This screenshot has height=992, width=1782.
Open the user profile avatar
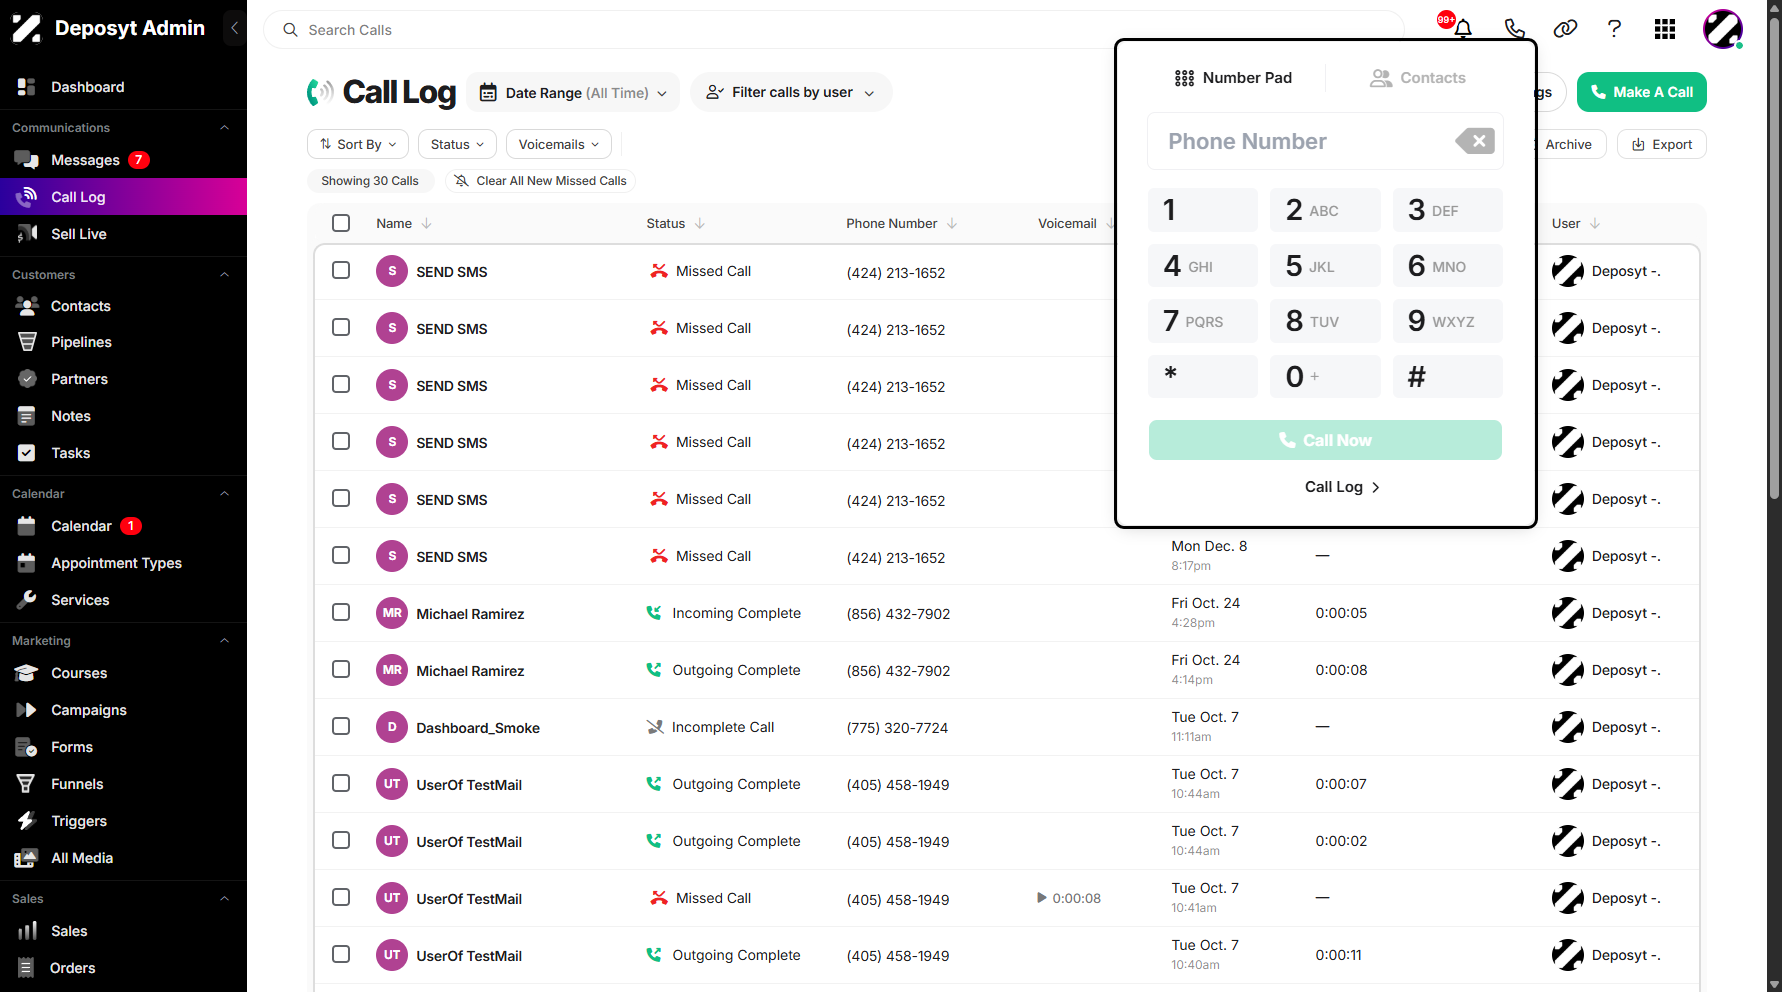[x=1723, y=29]
